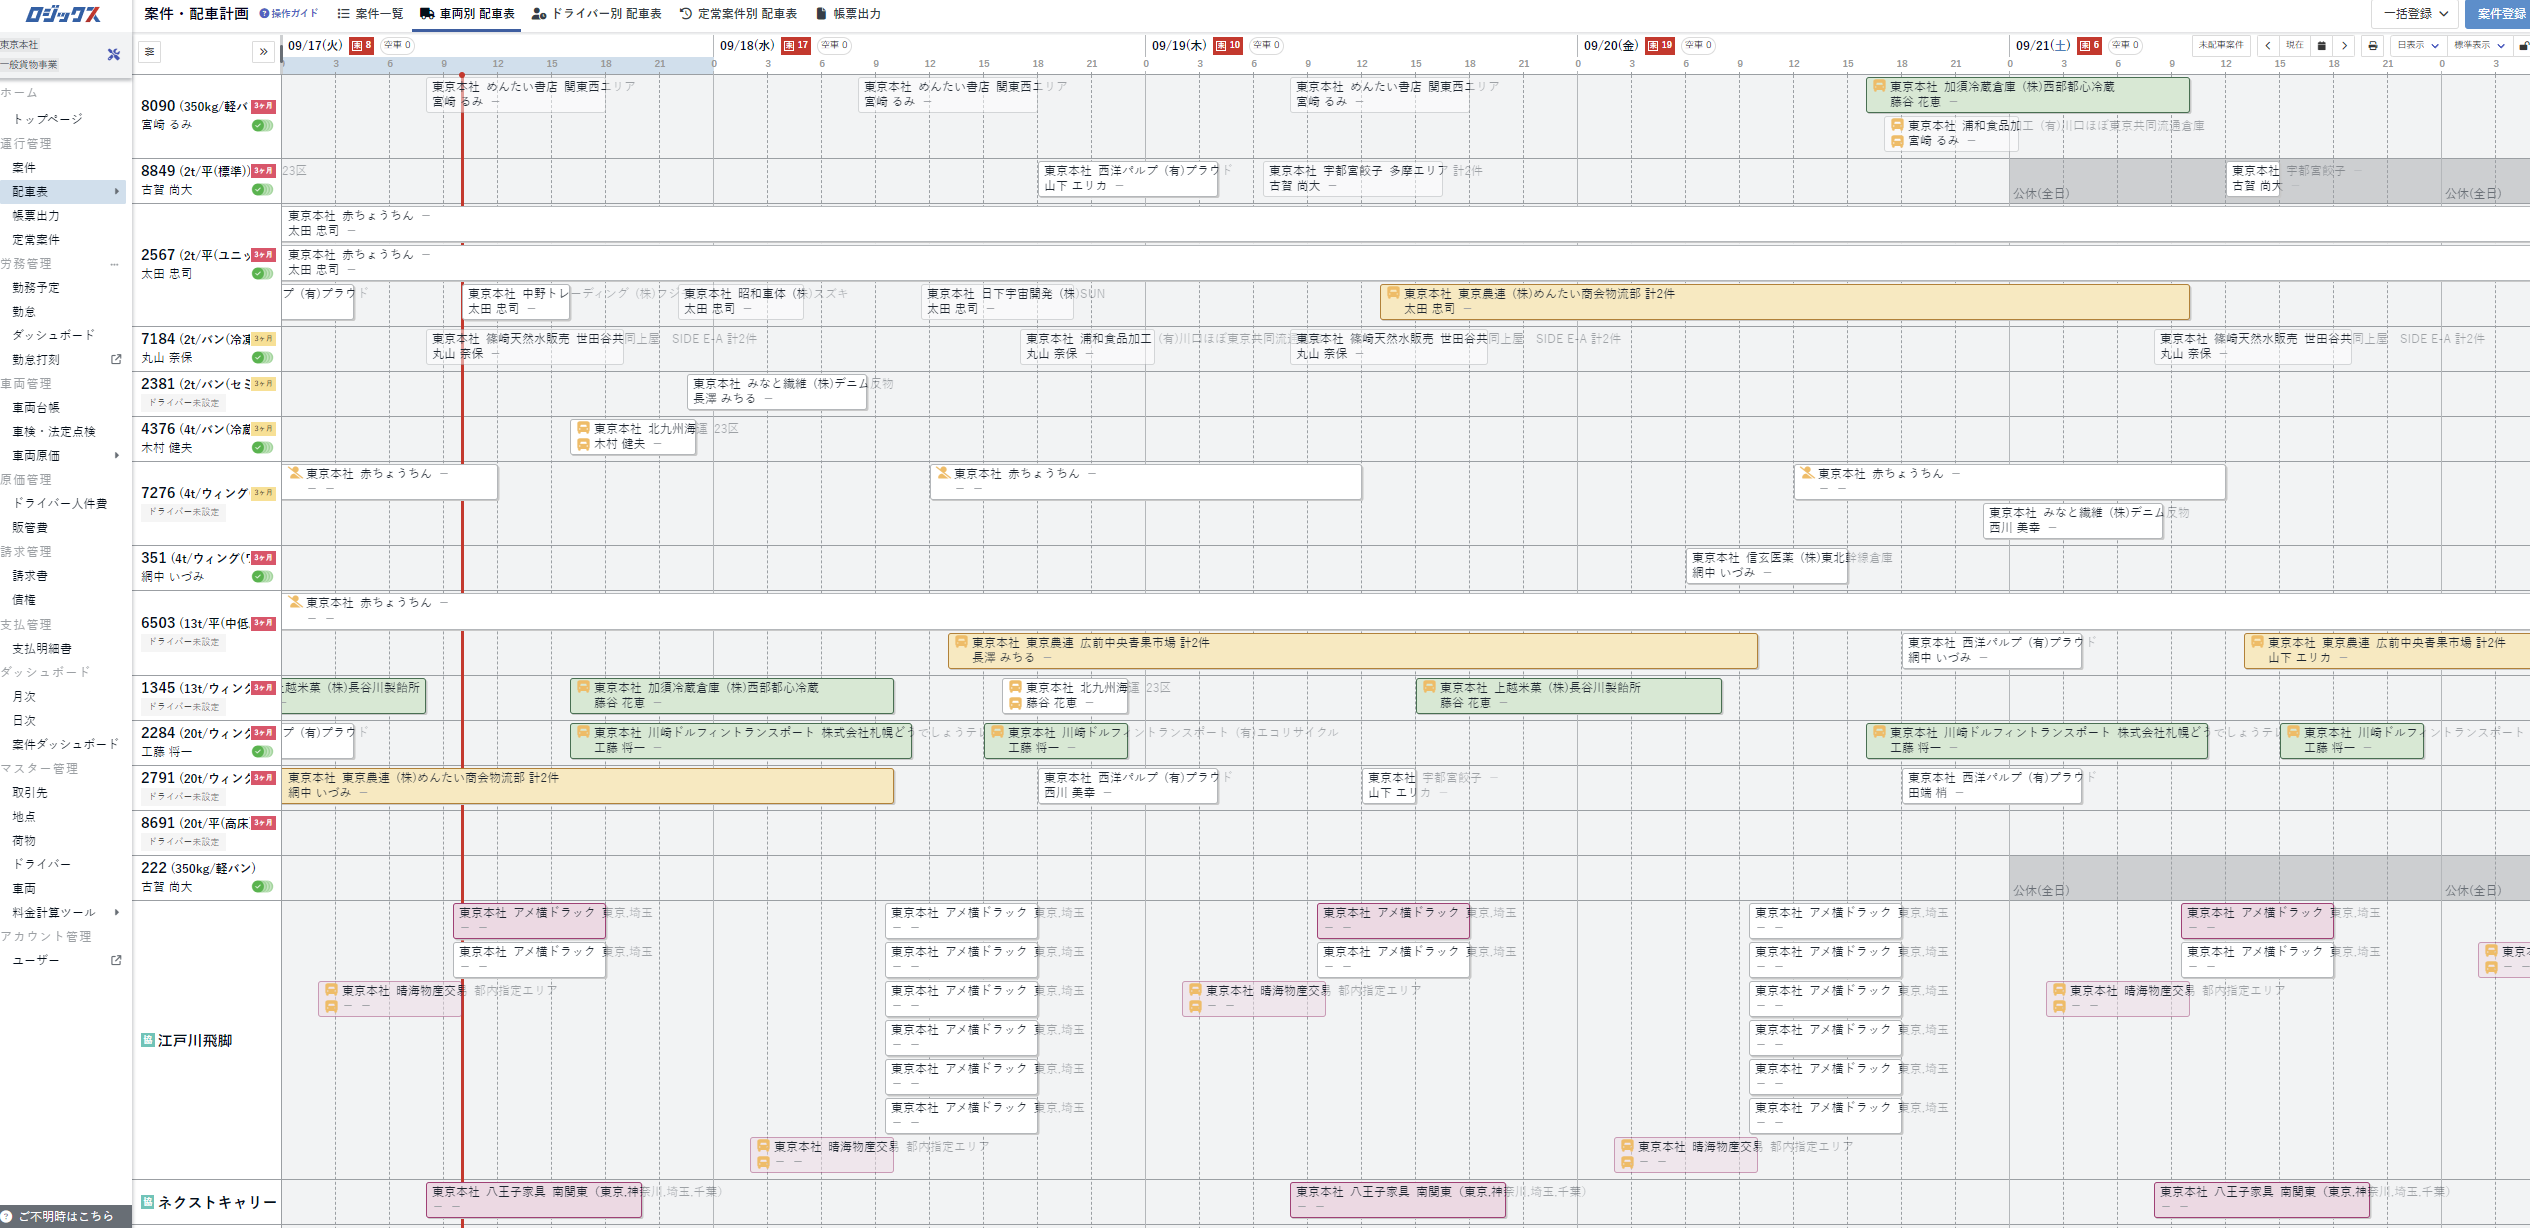
Task: Toggle green switch for vehicle 222
Action: [x=262, y=886]
